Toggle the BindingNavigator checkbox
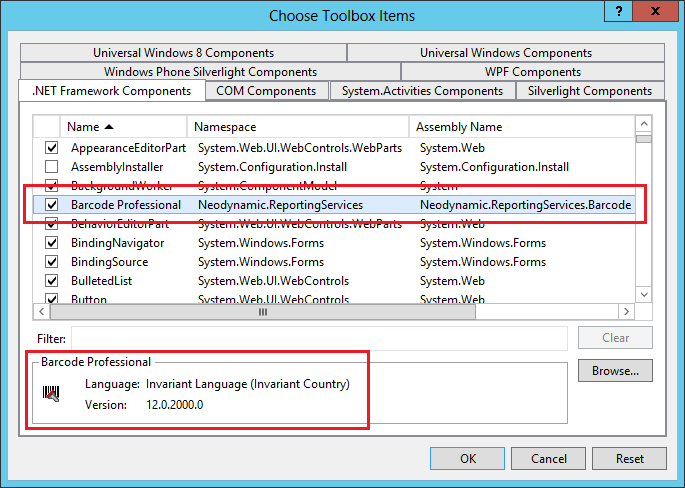 coord(52,243)
